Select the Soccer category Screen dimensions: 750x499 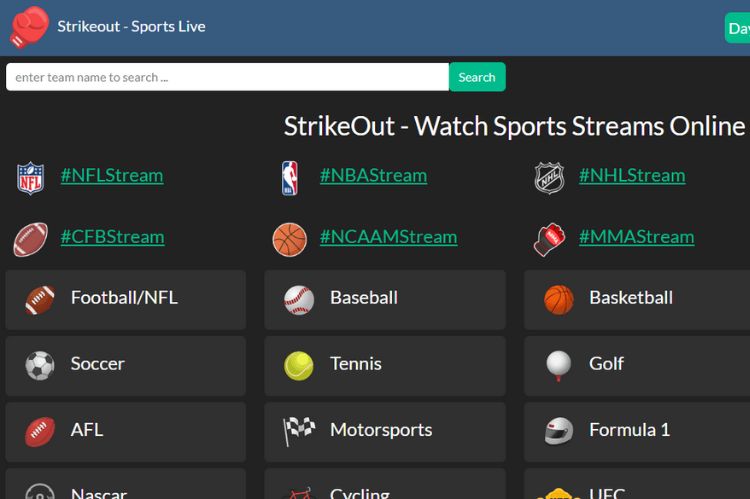coord(126,366)
